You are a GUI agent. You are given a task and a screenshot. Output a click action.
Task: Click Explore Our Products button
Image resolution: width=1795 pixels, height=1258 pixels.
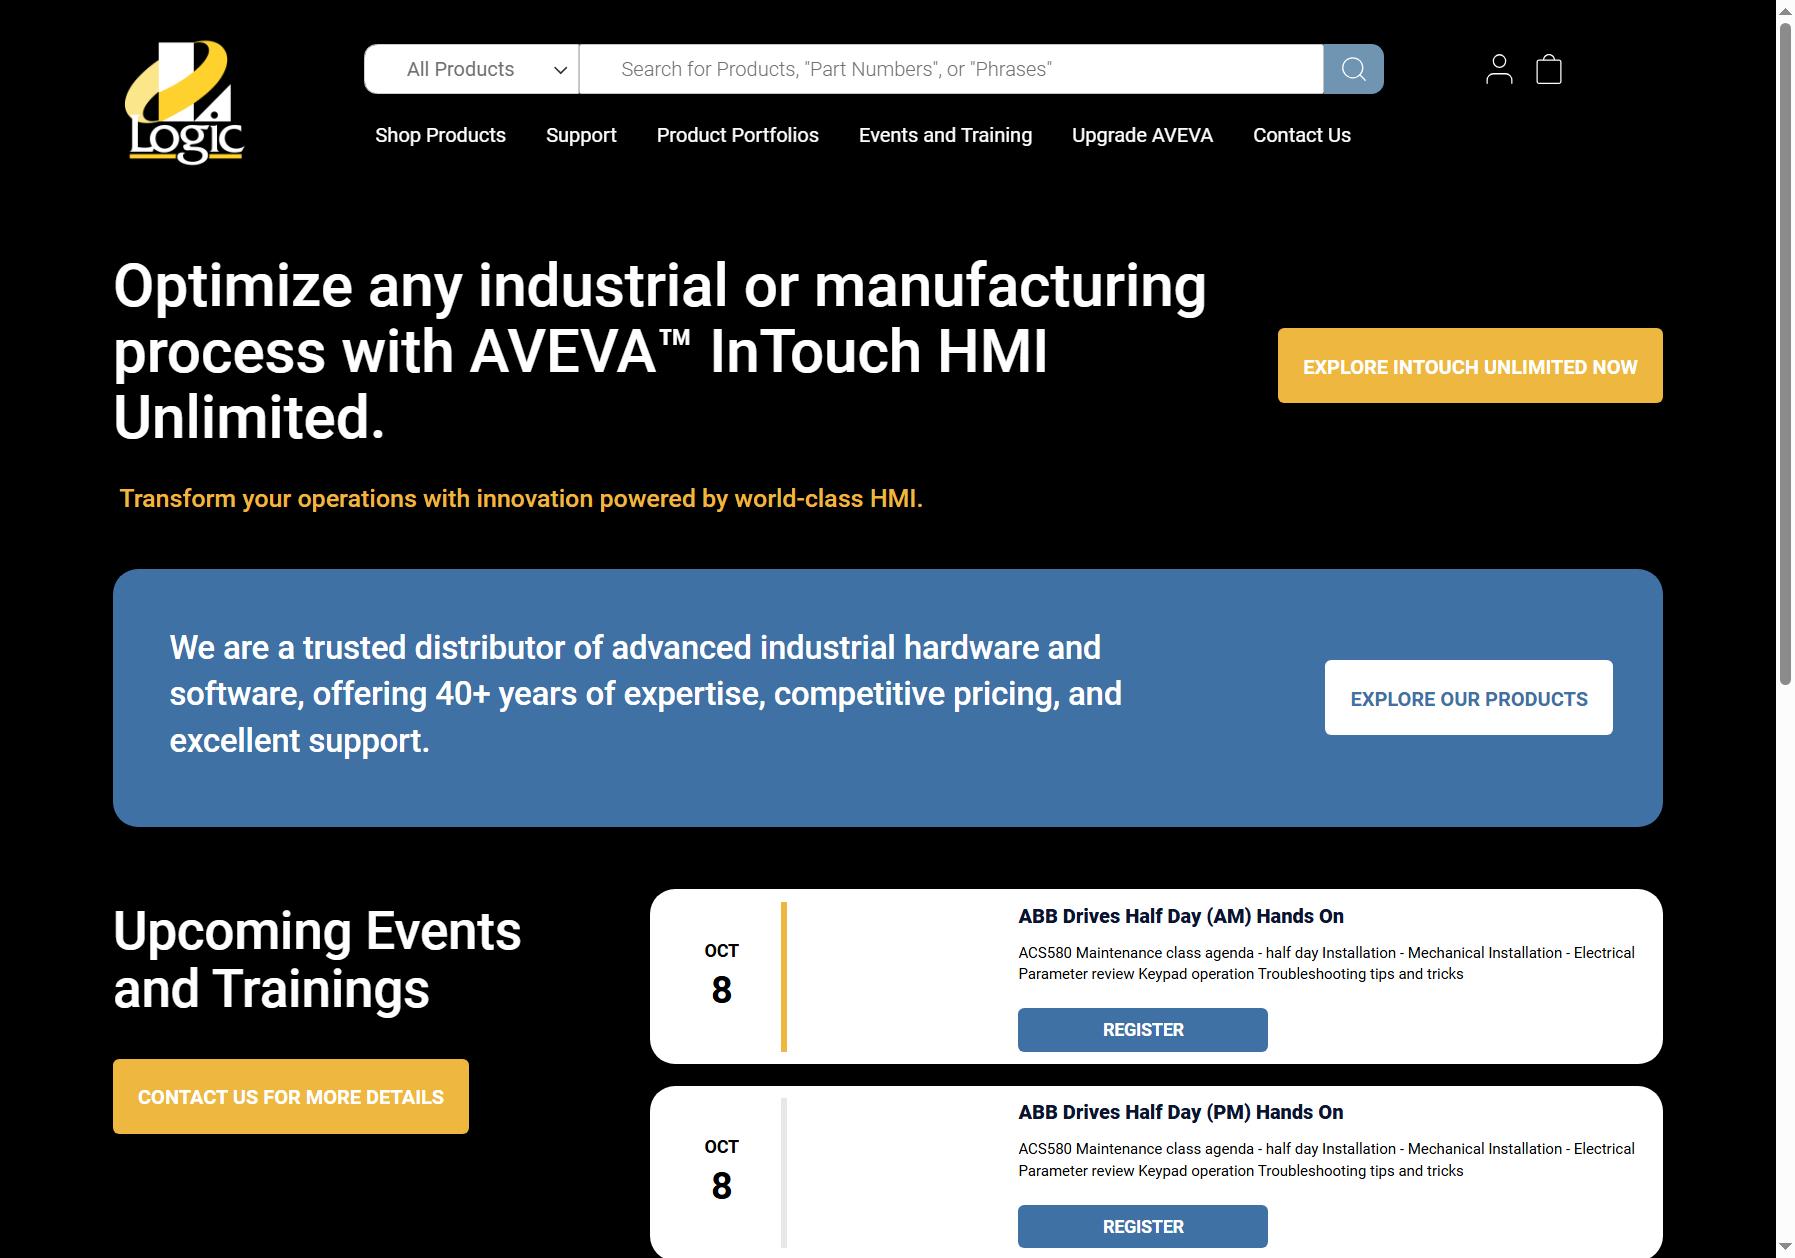click(1468, 698)
